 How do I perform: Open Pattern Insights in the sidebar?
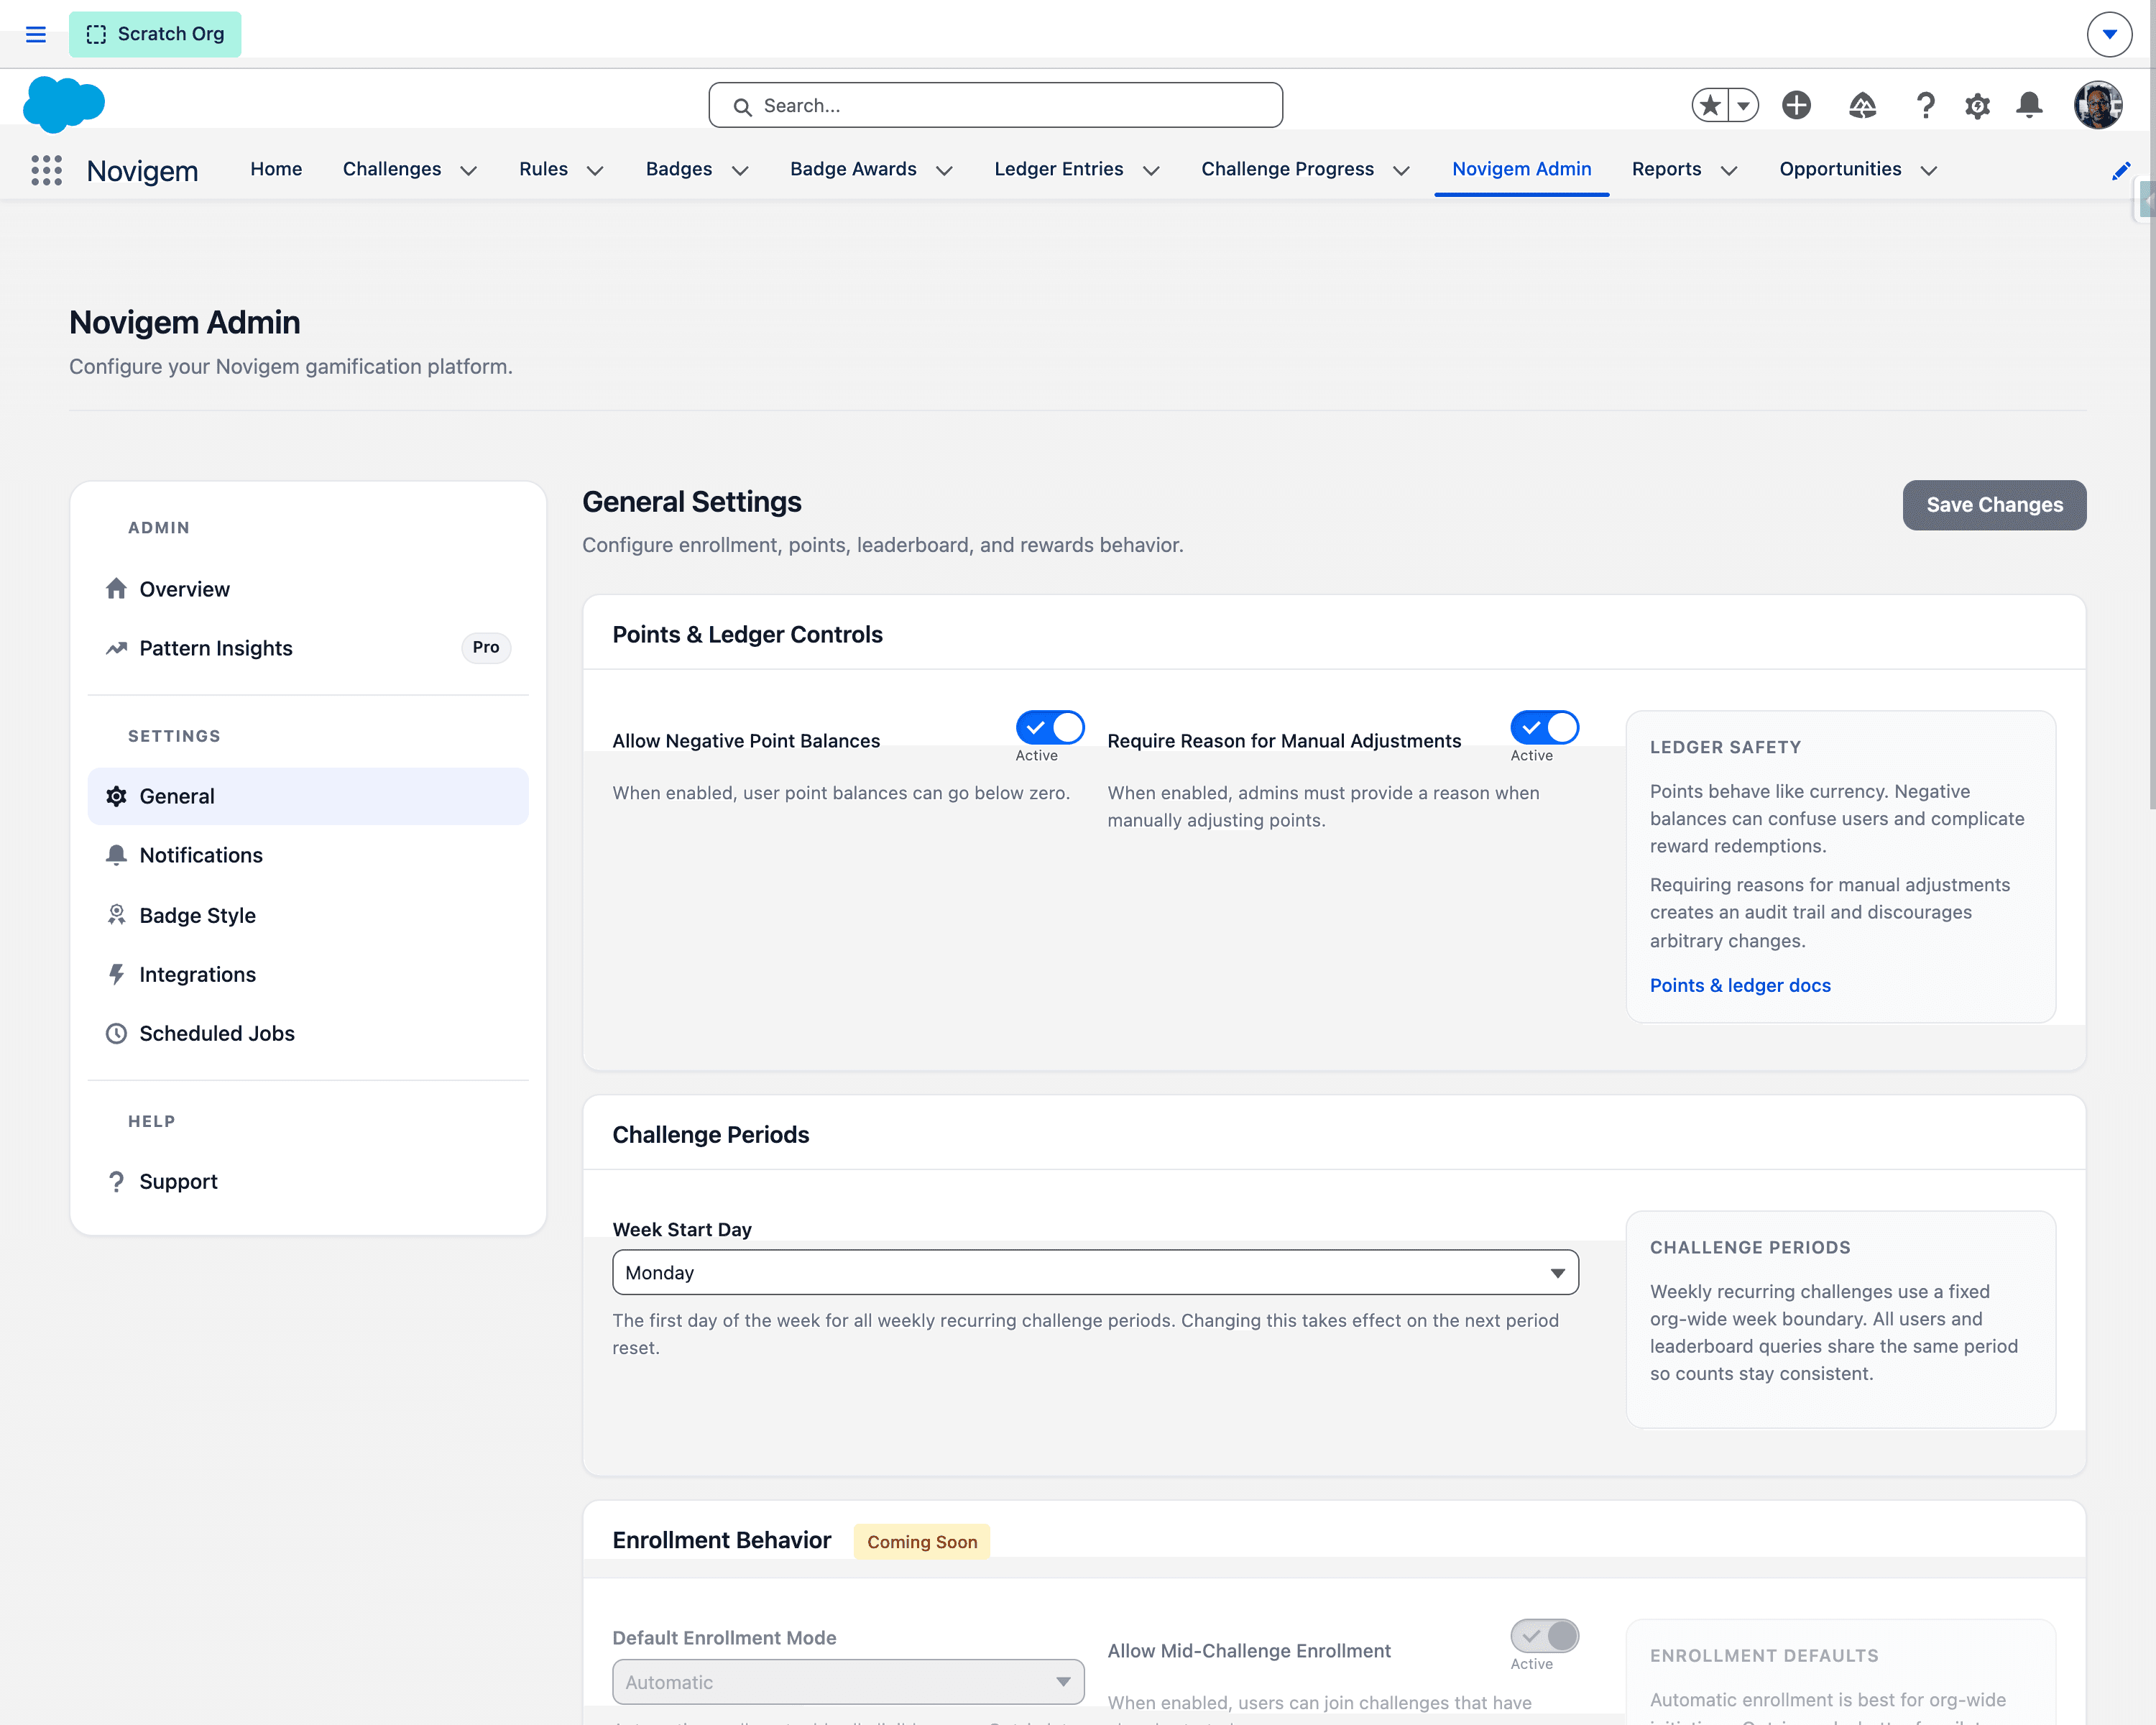point(308,648)
